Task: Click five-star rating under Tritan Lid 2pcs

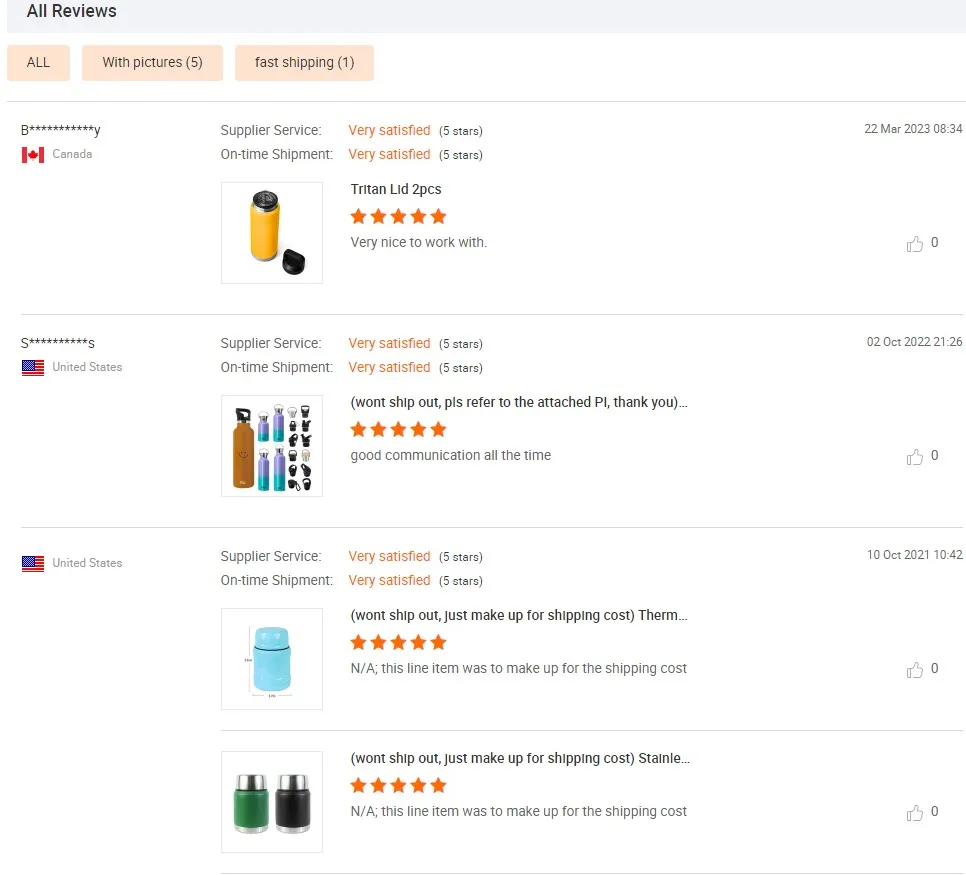Action: tap(398, 217)
